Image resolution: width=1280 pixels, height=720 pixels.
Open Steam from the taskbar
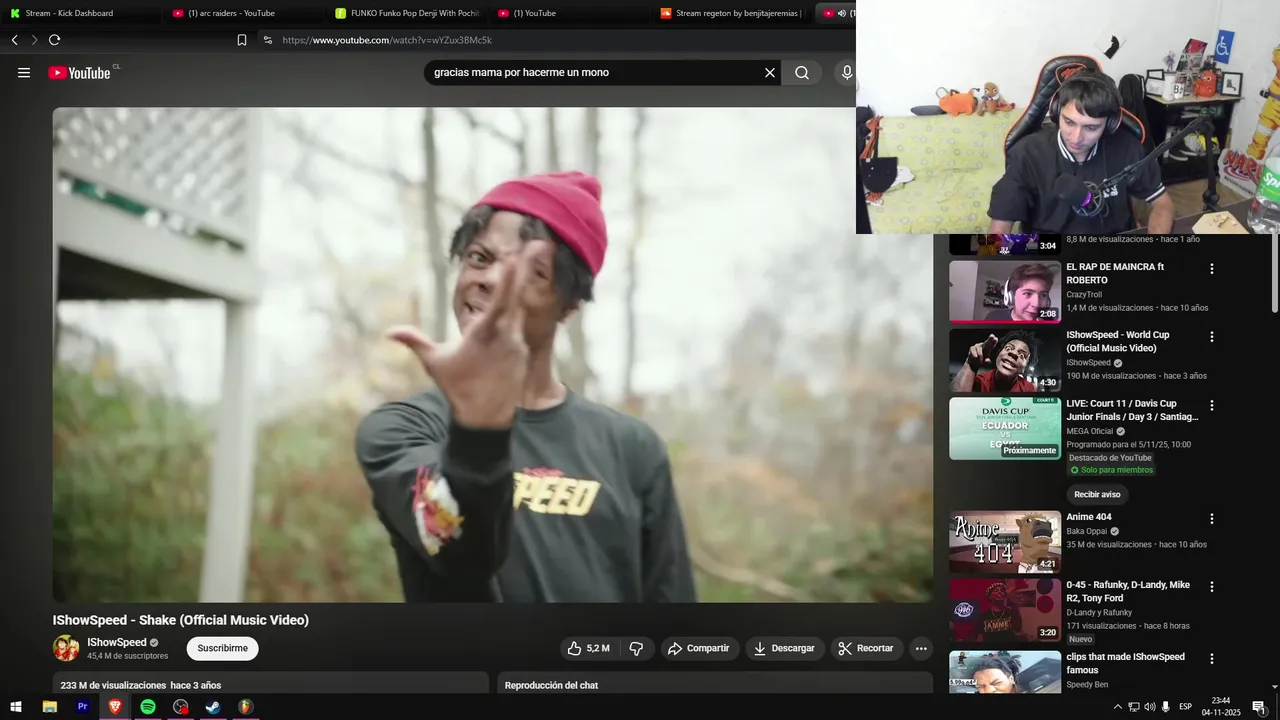(213, 707)
